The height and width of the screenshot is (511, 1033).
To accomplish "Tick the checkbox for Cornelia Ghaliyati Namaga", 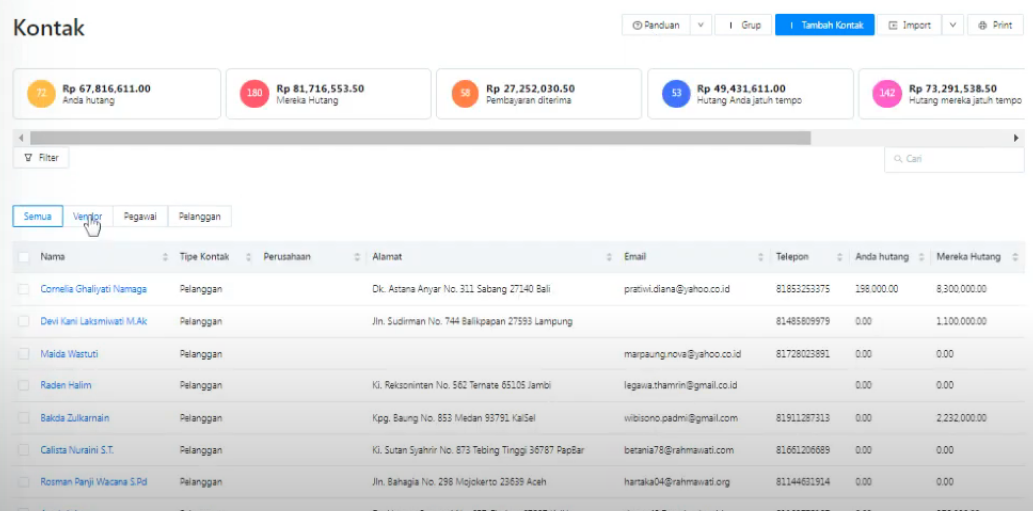I will pyautogui.click(x=24, y=289).
